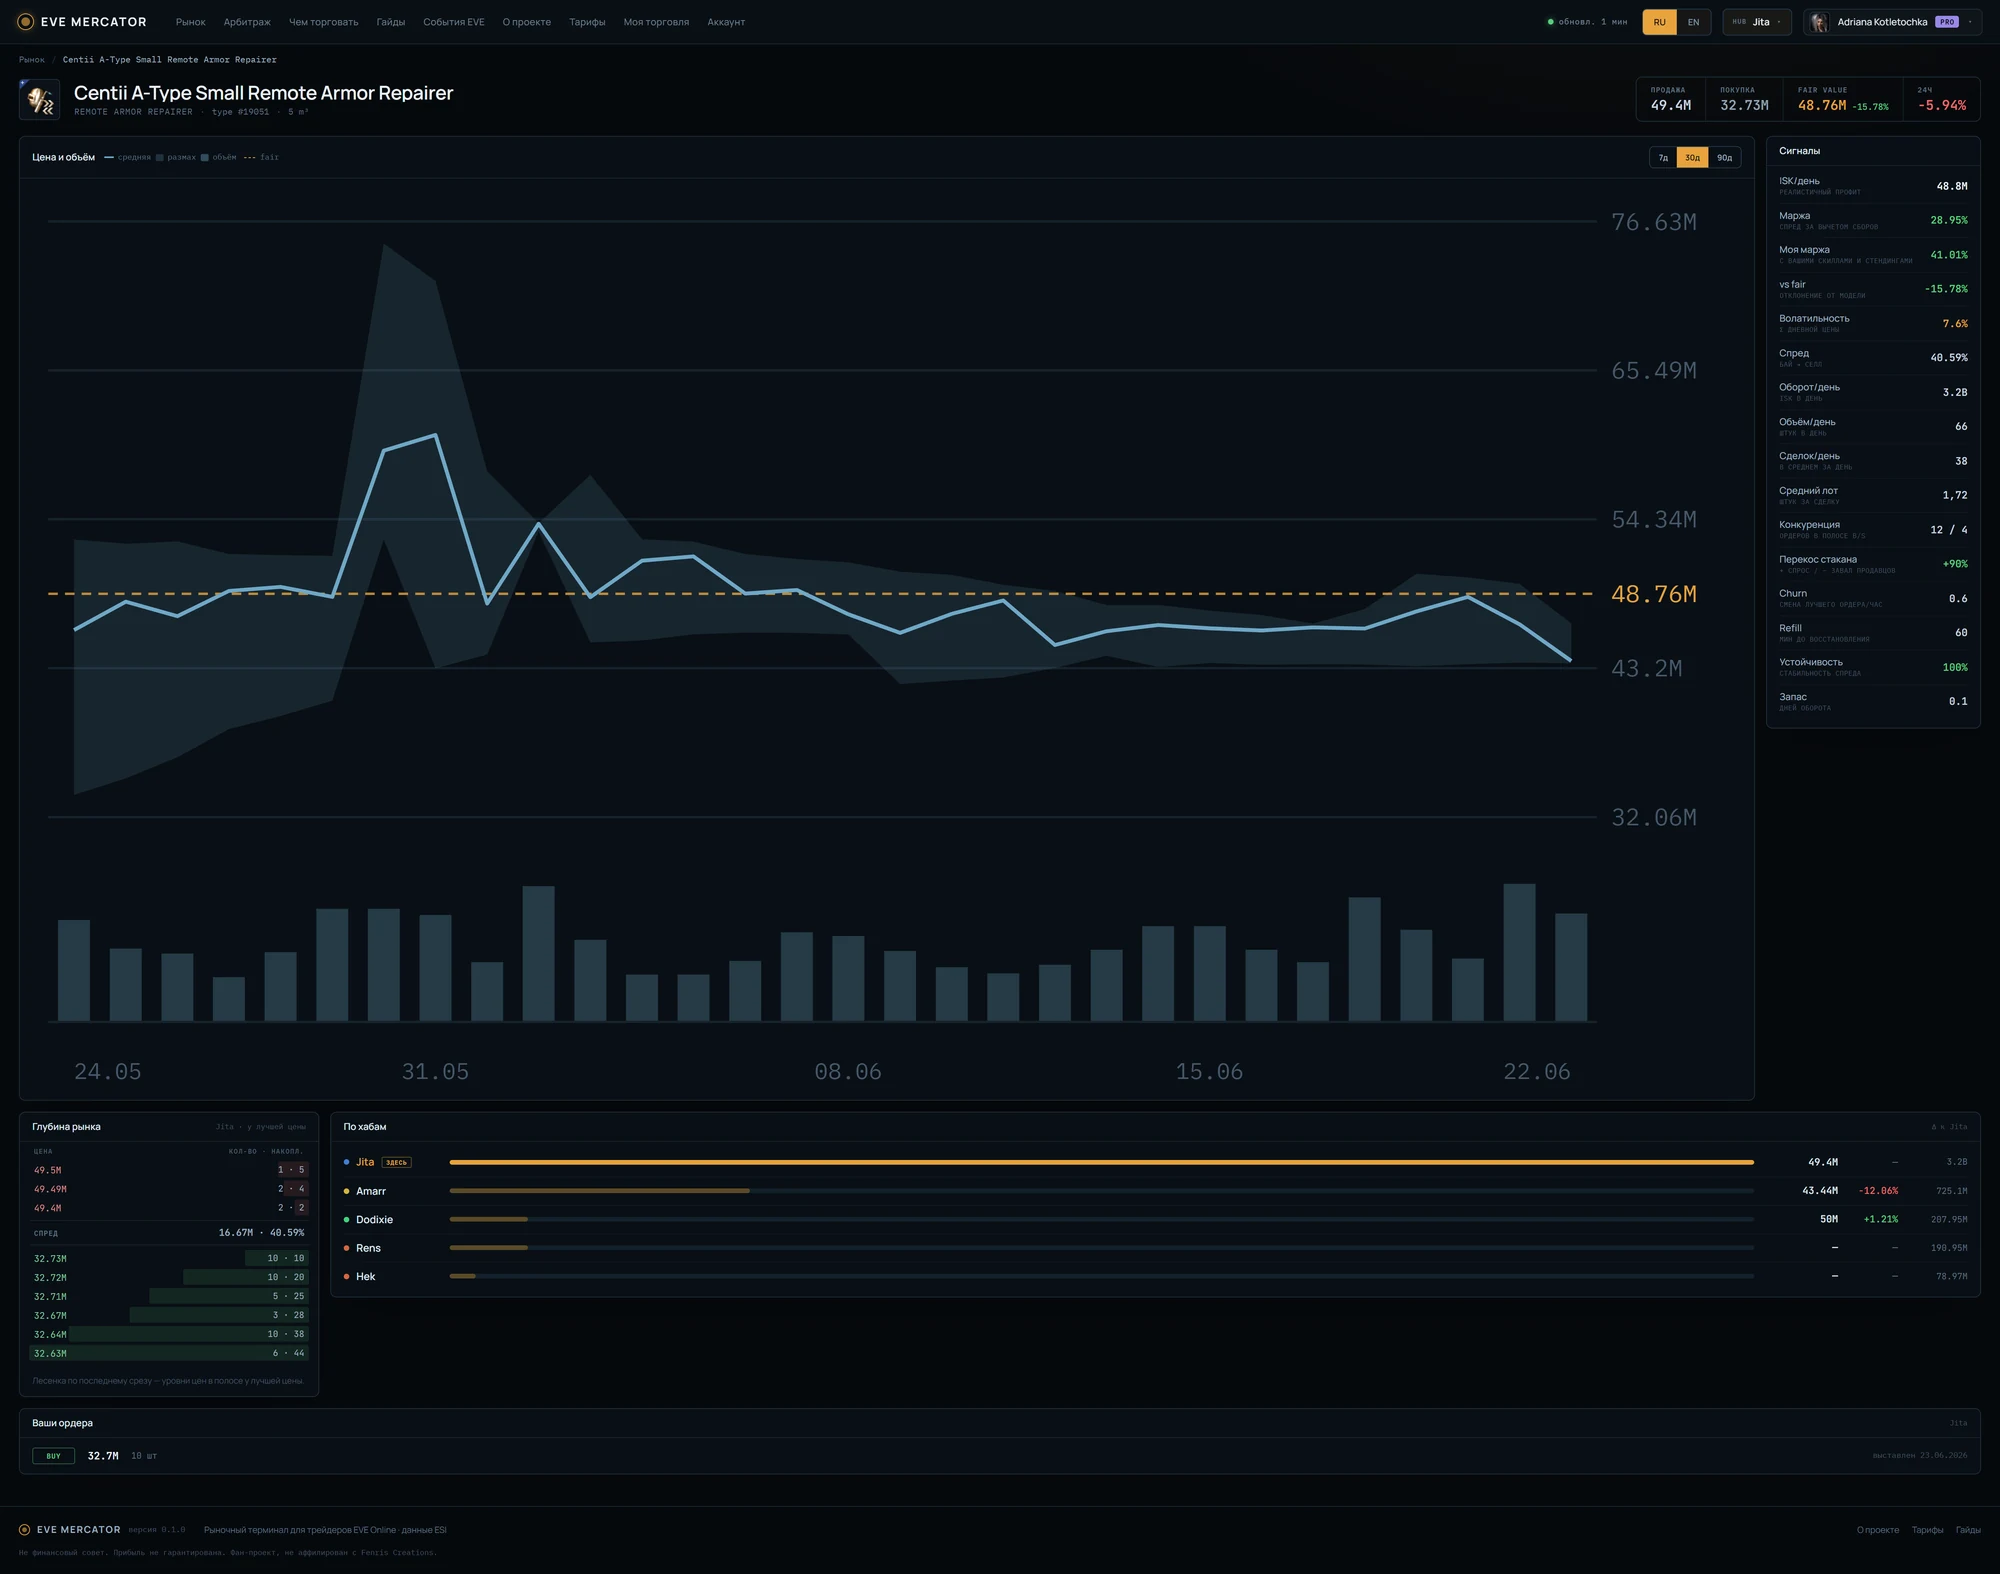Click the Jita hub progress bar
The width and height of the screenshot is (2000, 1574).
click(x=1101, y=1162)
